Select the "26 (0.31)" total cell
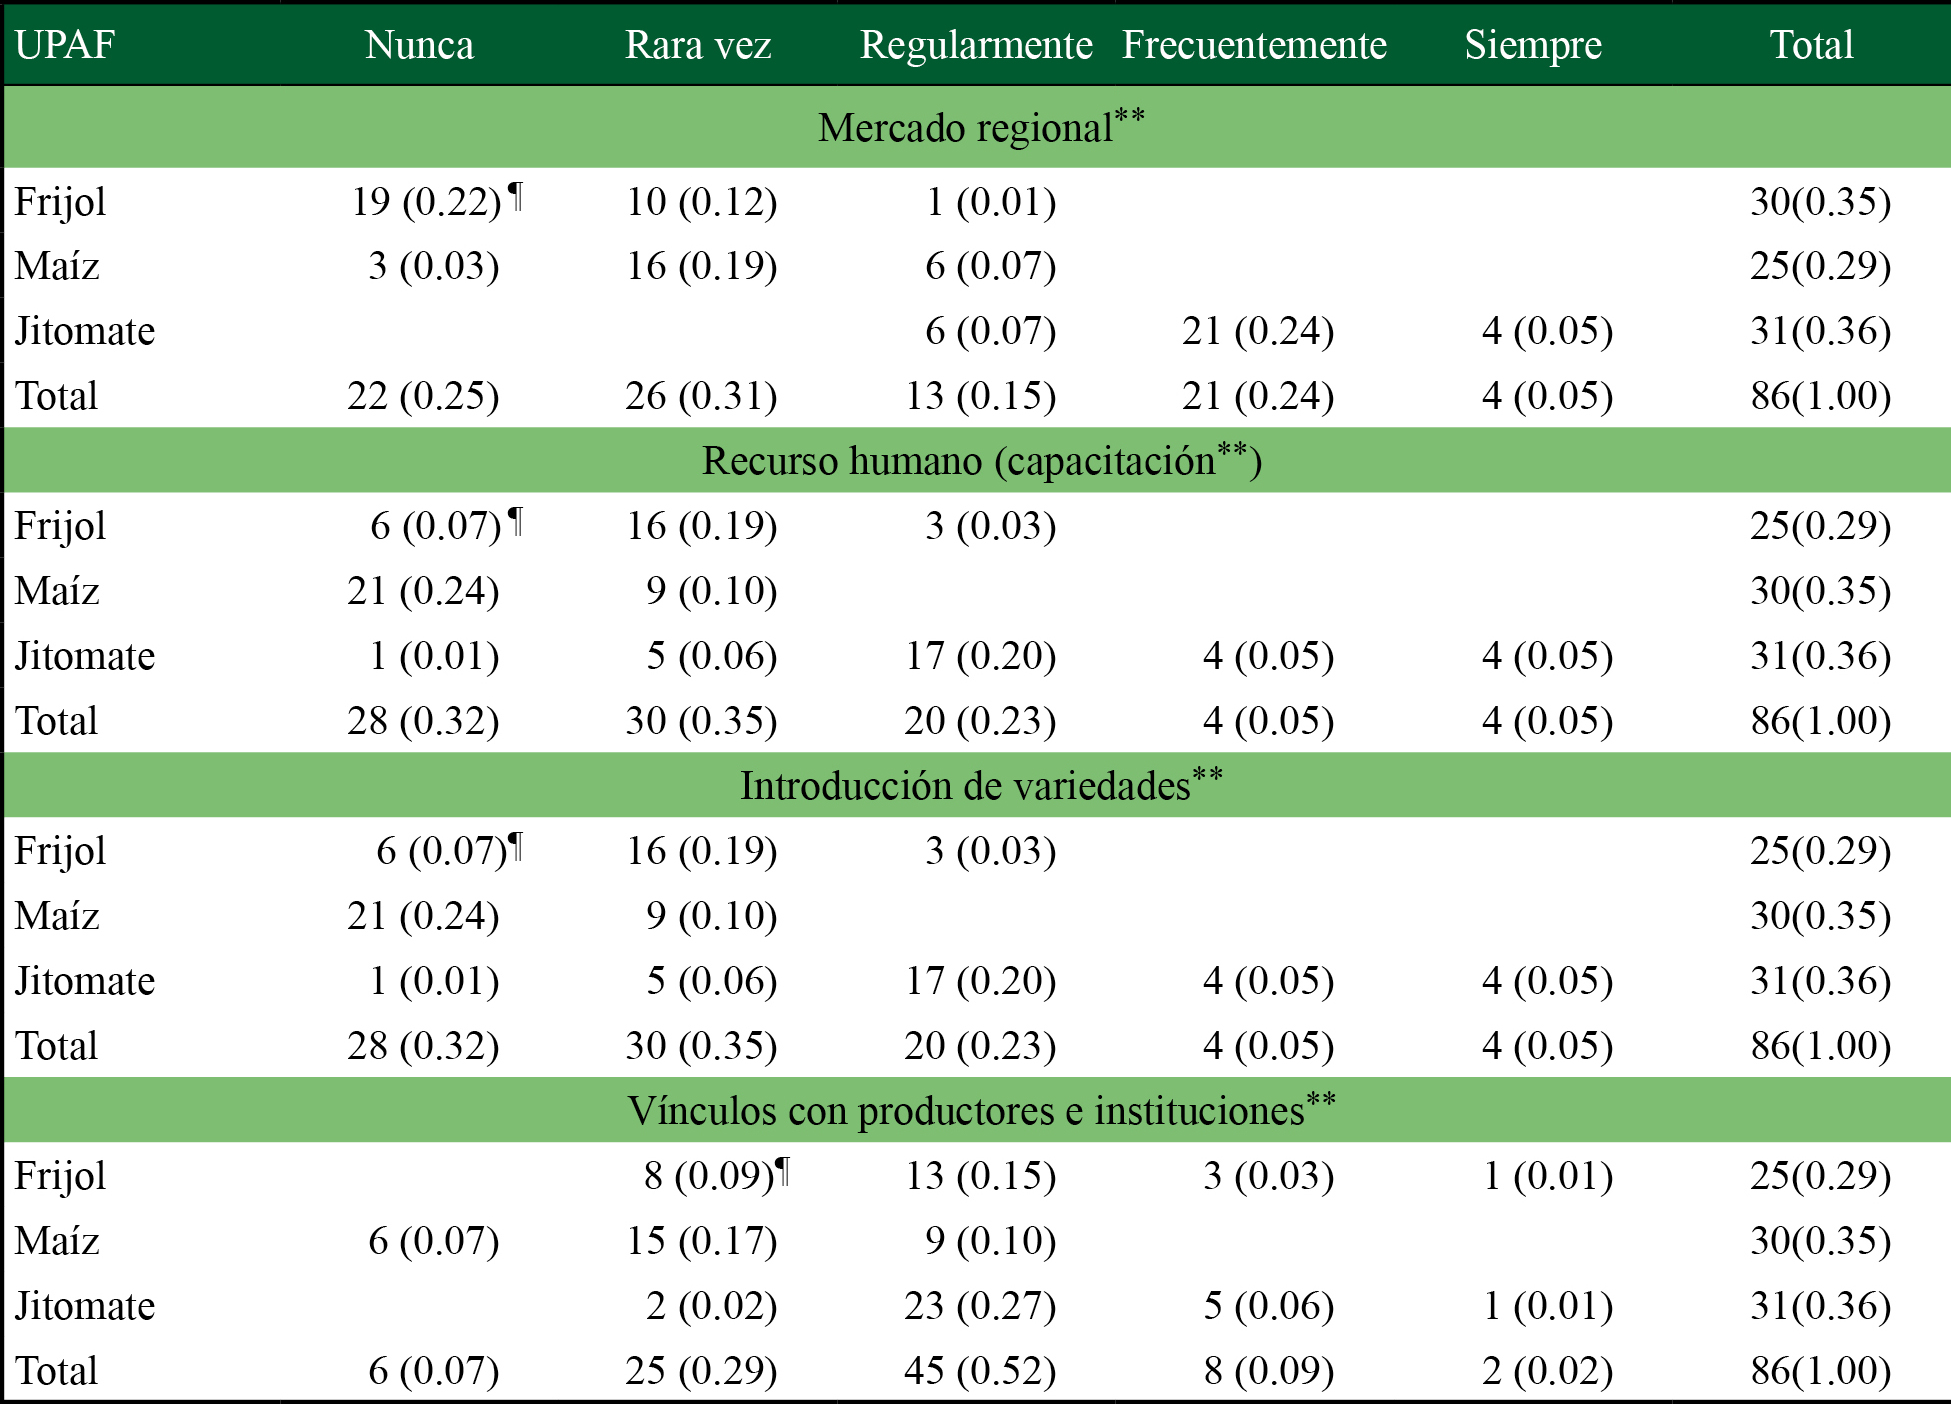Viewport: 1951px width, 1404px height. coord(701,396)
